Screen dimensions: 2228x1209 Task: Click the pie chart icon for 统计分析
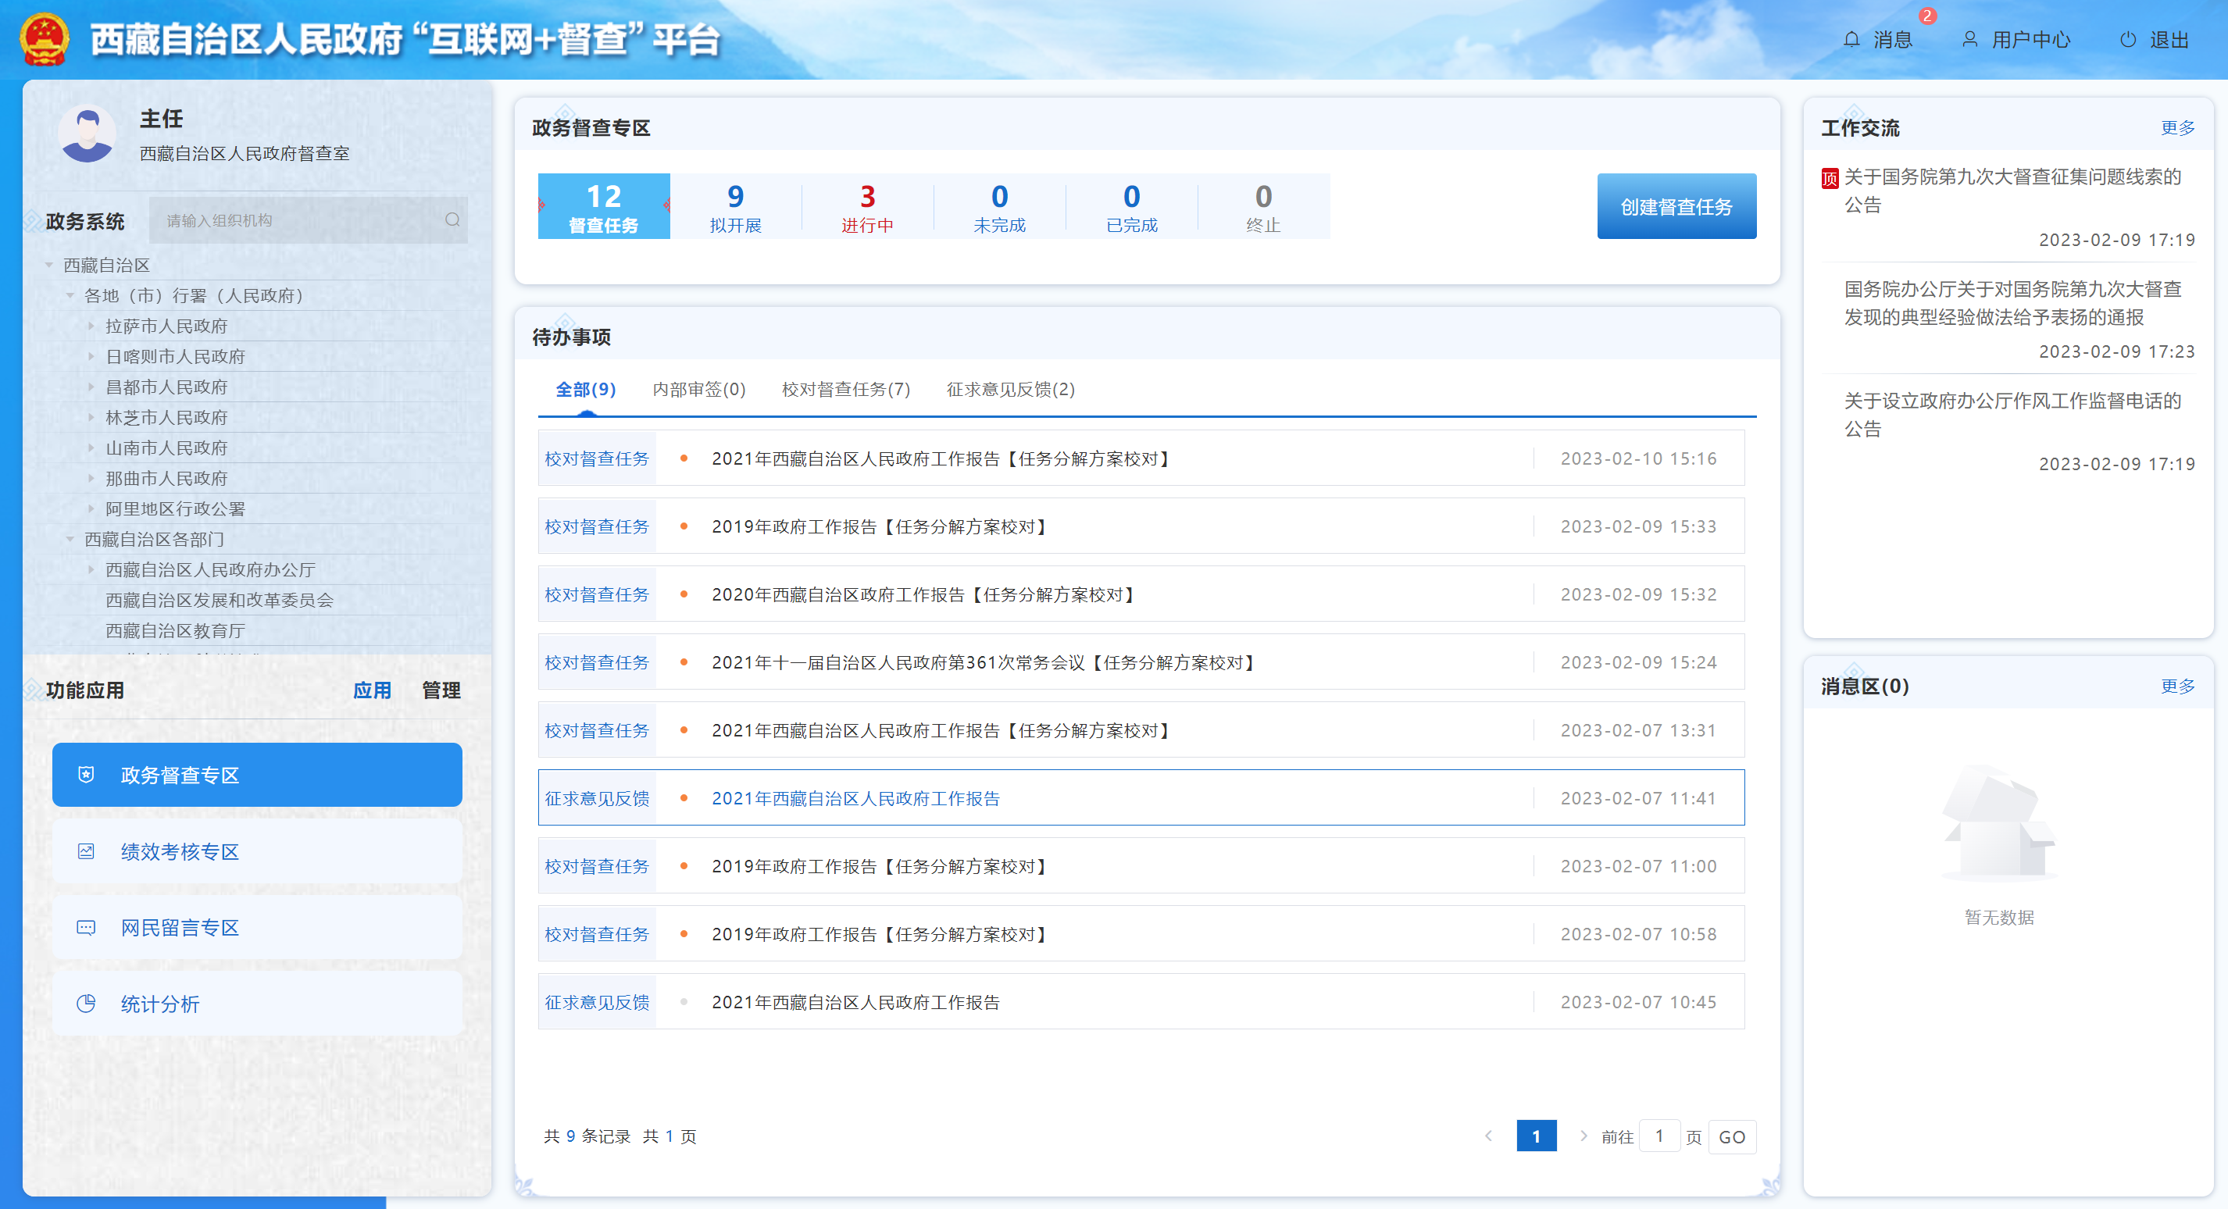point(86,1003)
